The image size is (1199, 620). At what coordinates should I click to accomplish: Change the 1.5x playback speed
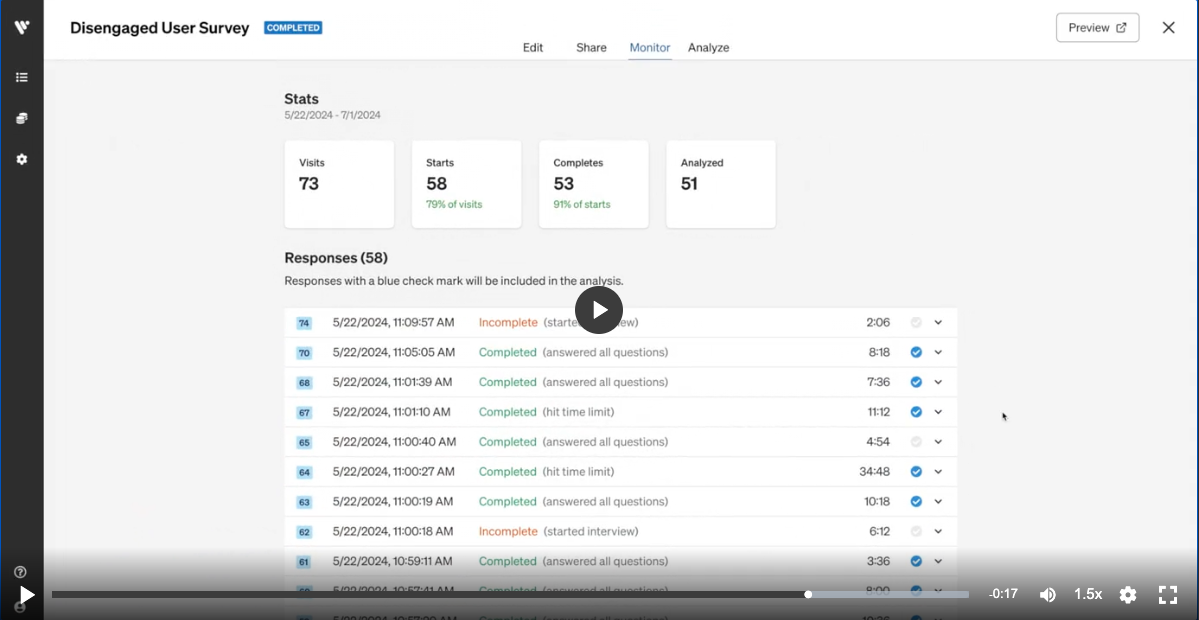[1088, 594]
